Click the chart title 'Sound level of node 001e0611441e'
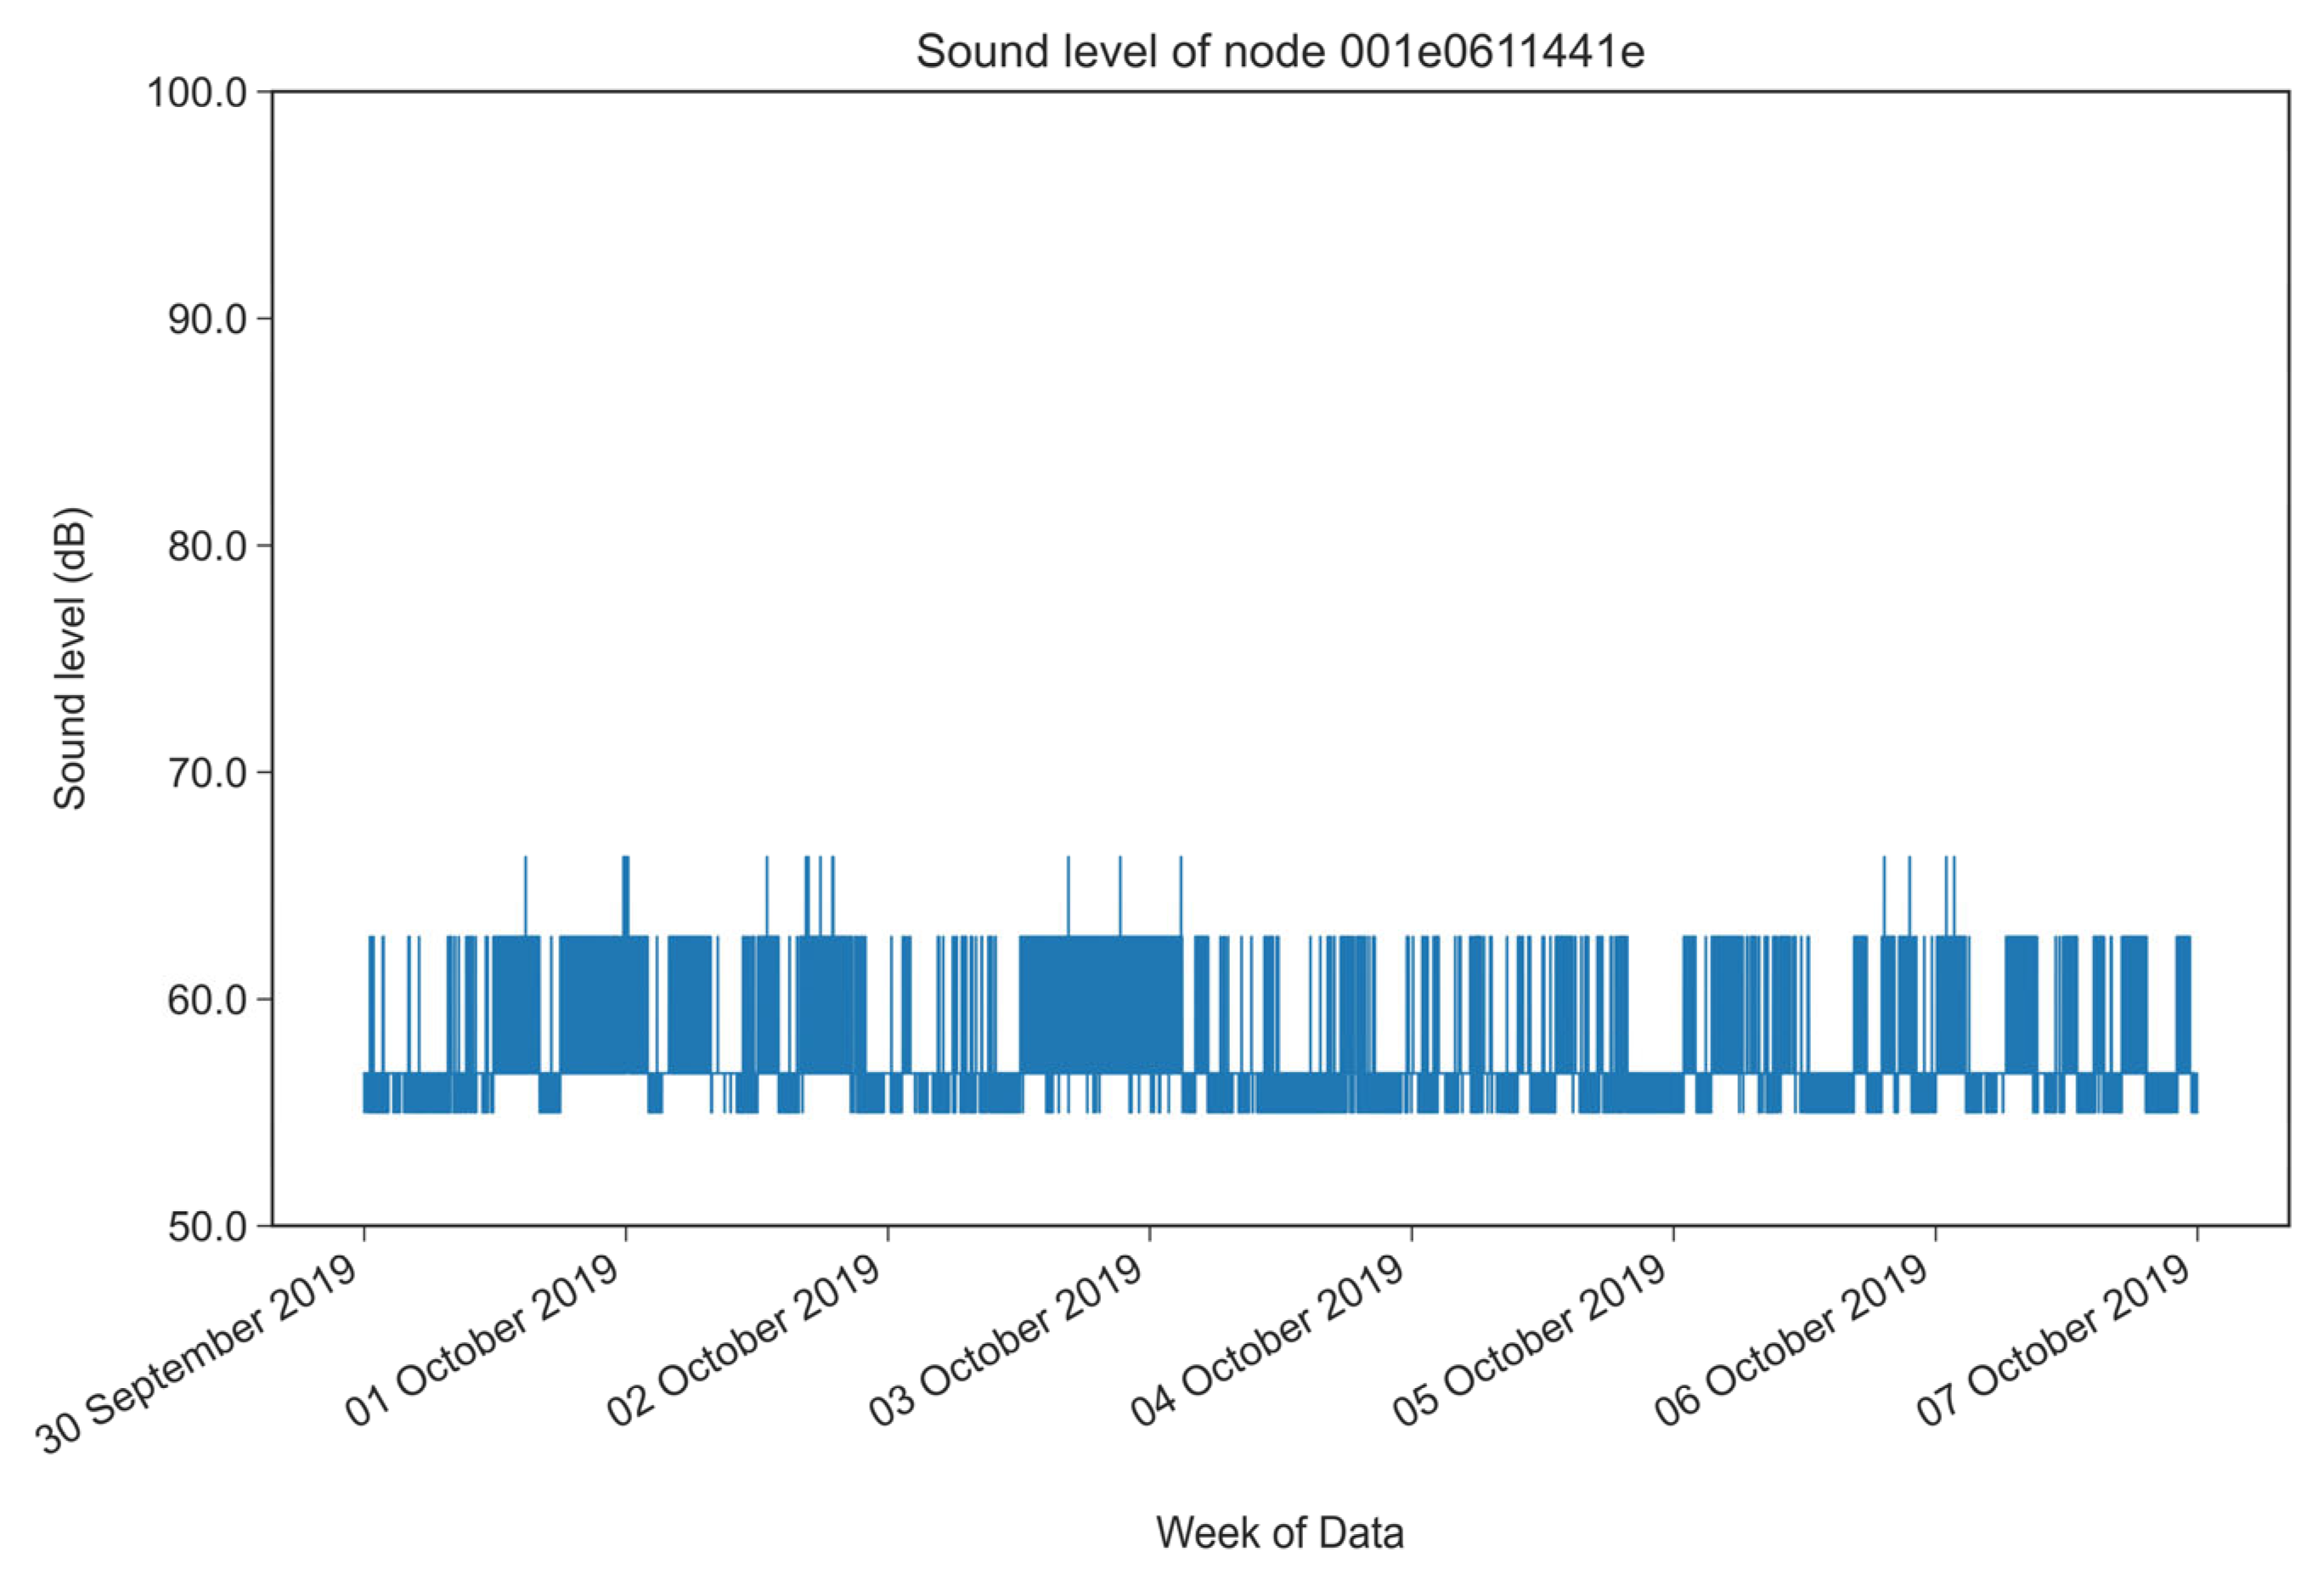Screen dimensions: 2324x1580 click(x=1280, y=52)
